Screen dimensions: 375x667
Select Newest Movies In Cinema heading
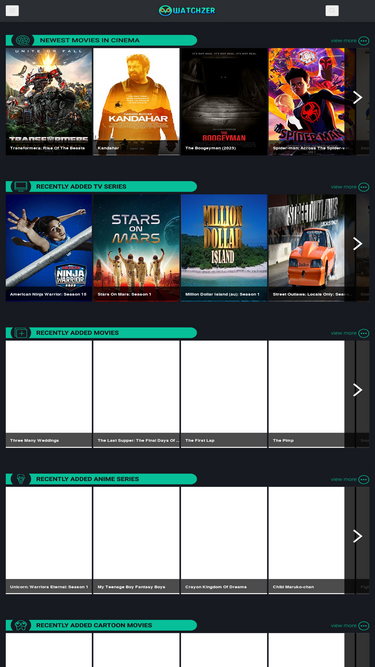click(90, 40)
